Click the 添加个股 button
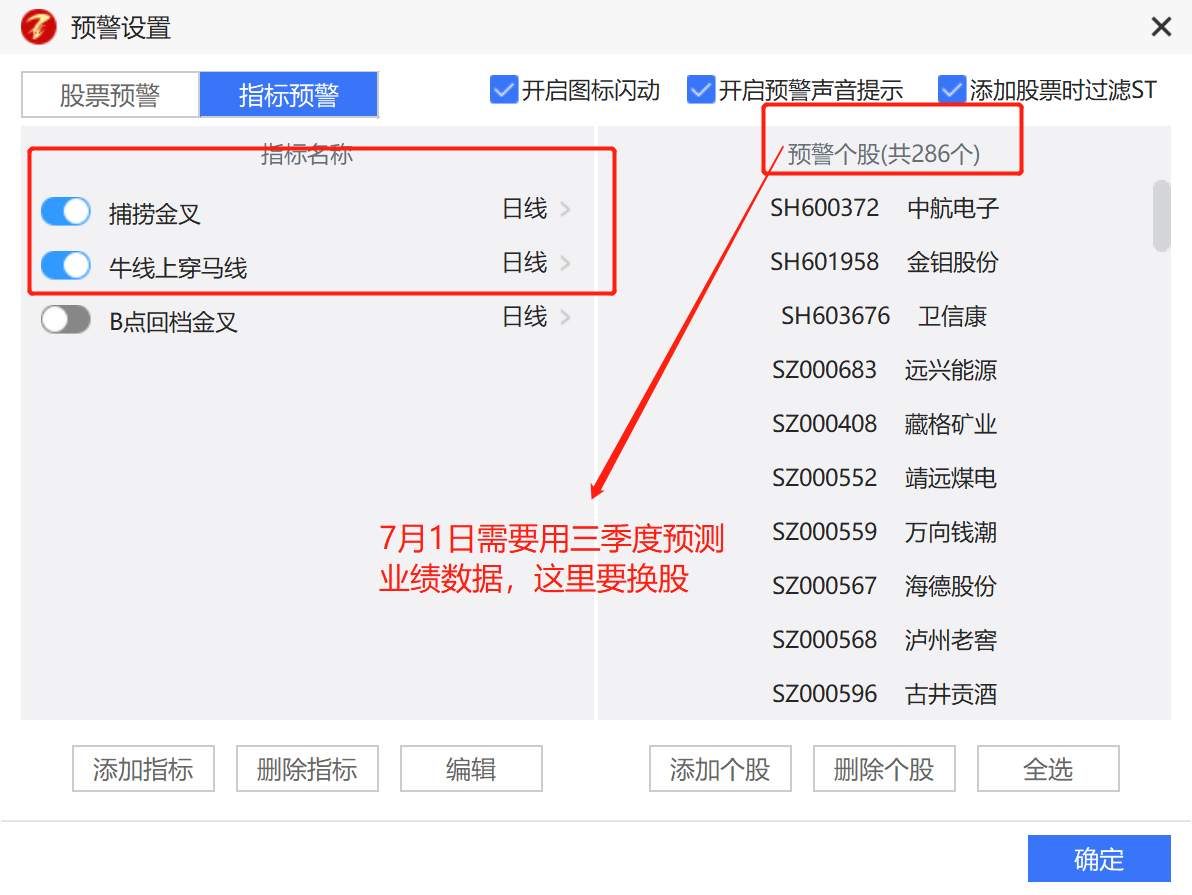The width and height of the screenshot is (1192, 895). point(720,769)
